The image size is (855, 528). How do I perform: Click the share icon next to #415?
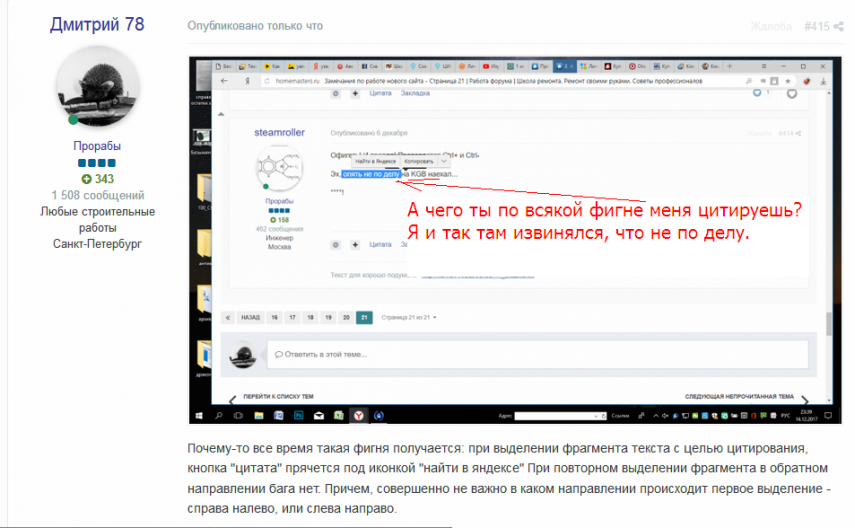[x=839, y=26]
